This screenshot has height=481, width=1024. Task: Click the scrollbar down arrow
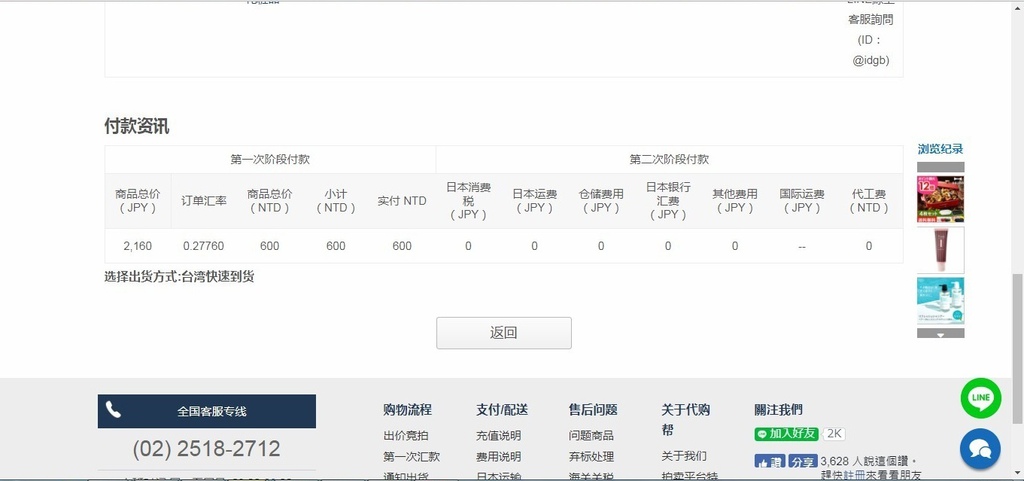click(1017, 475)
